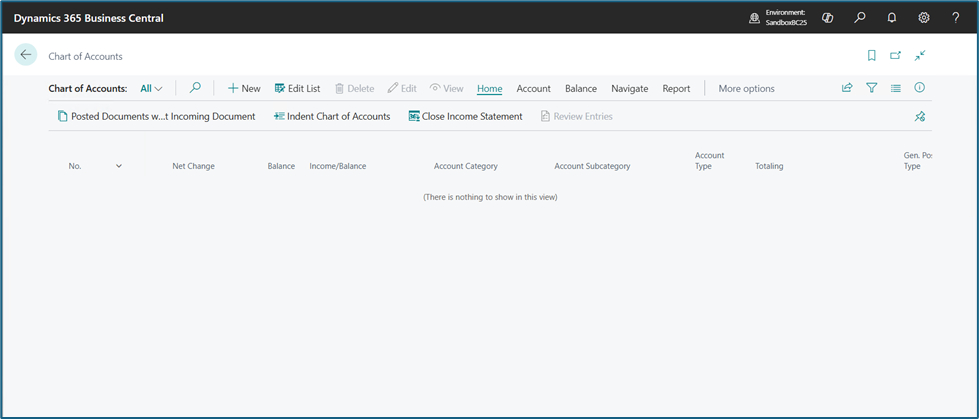The image size is (979, 419).
Task: Click the greyed-out View action
Action: click(446, 89)
